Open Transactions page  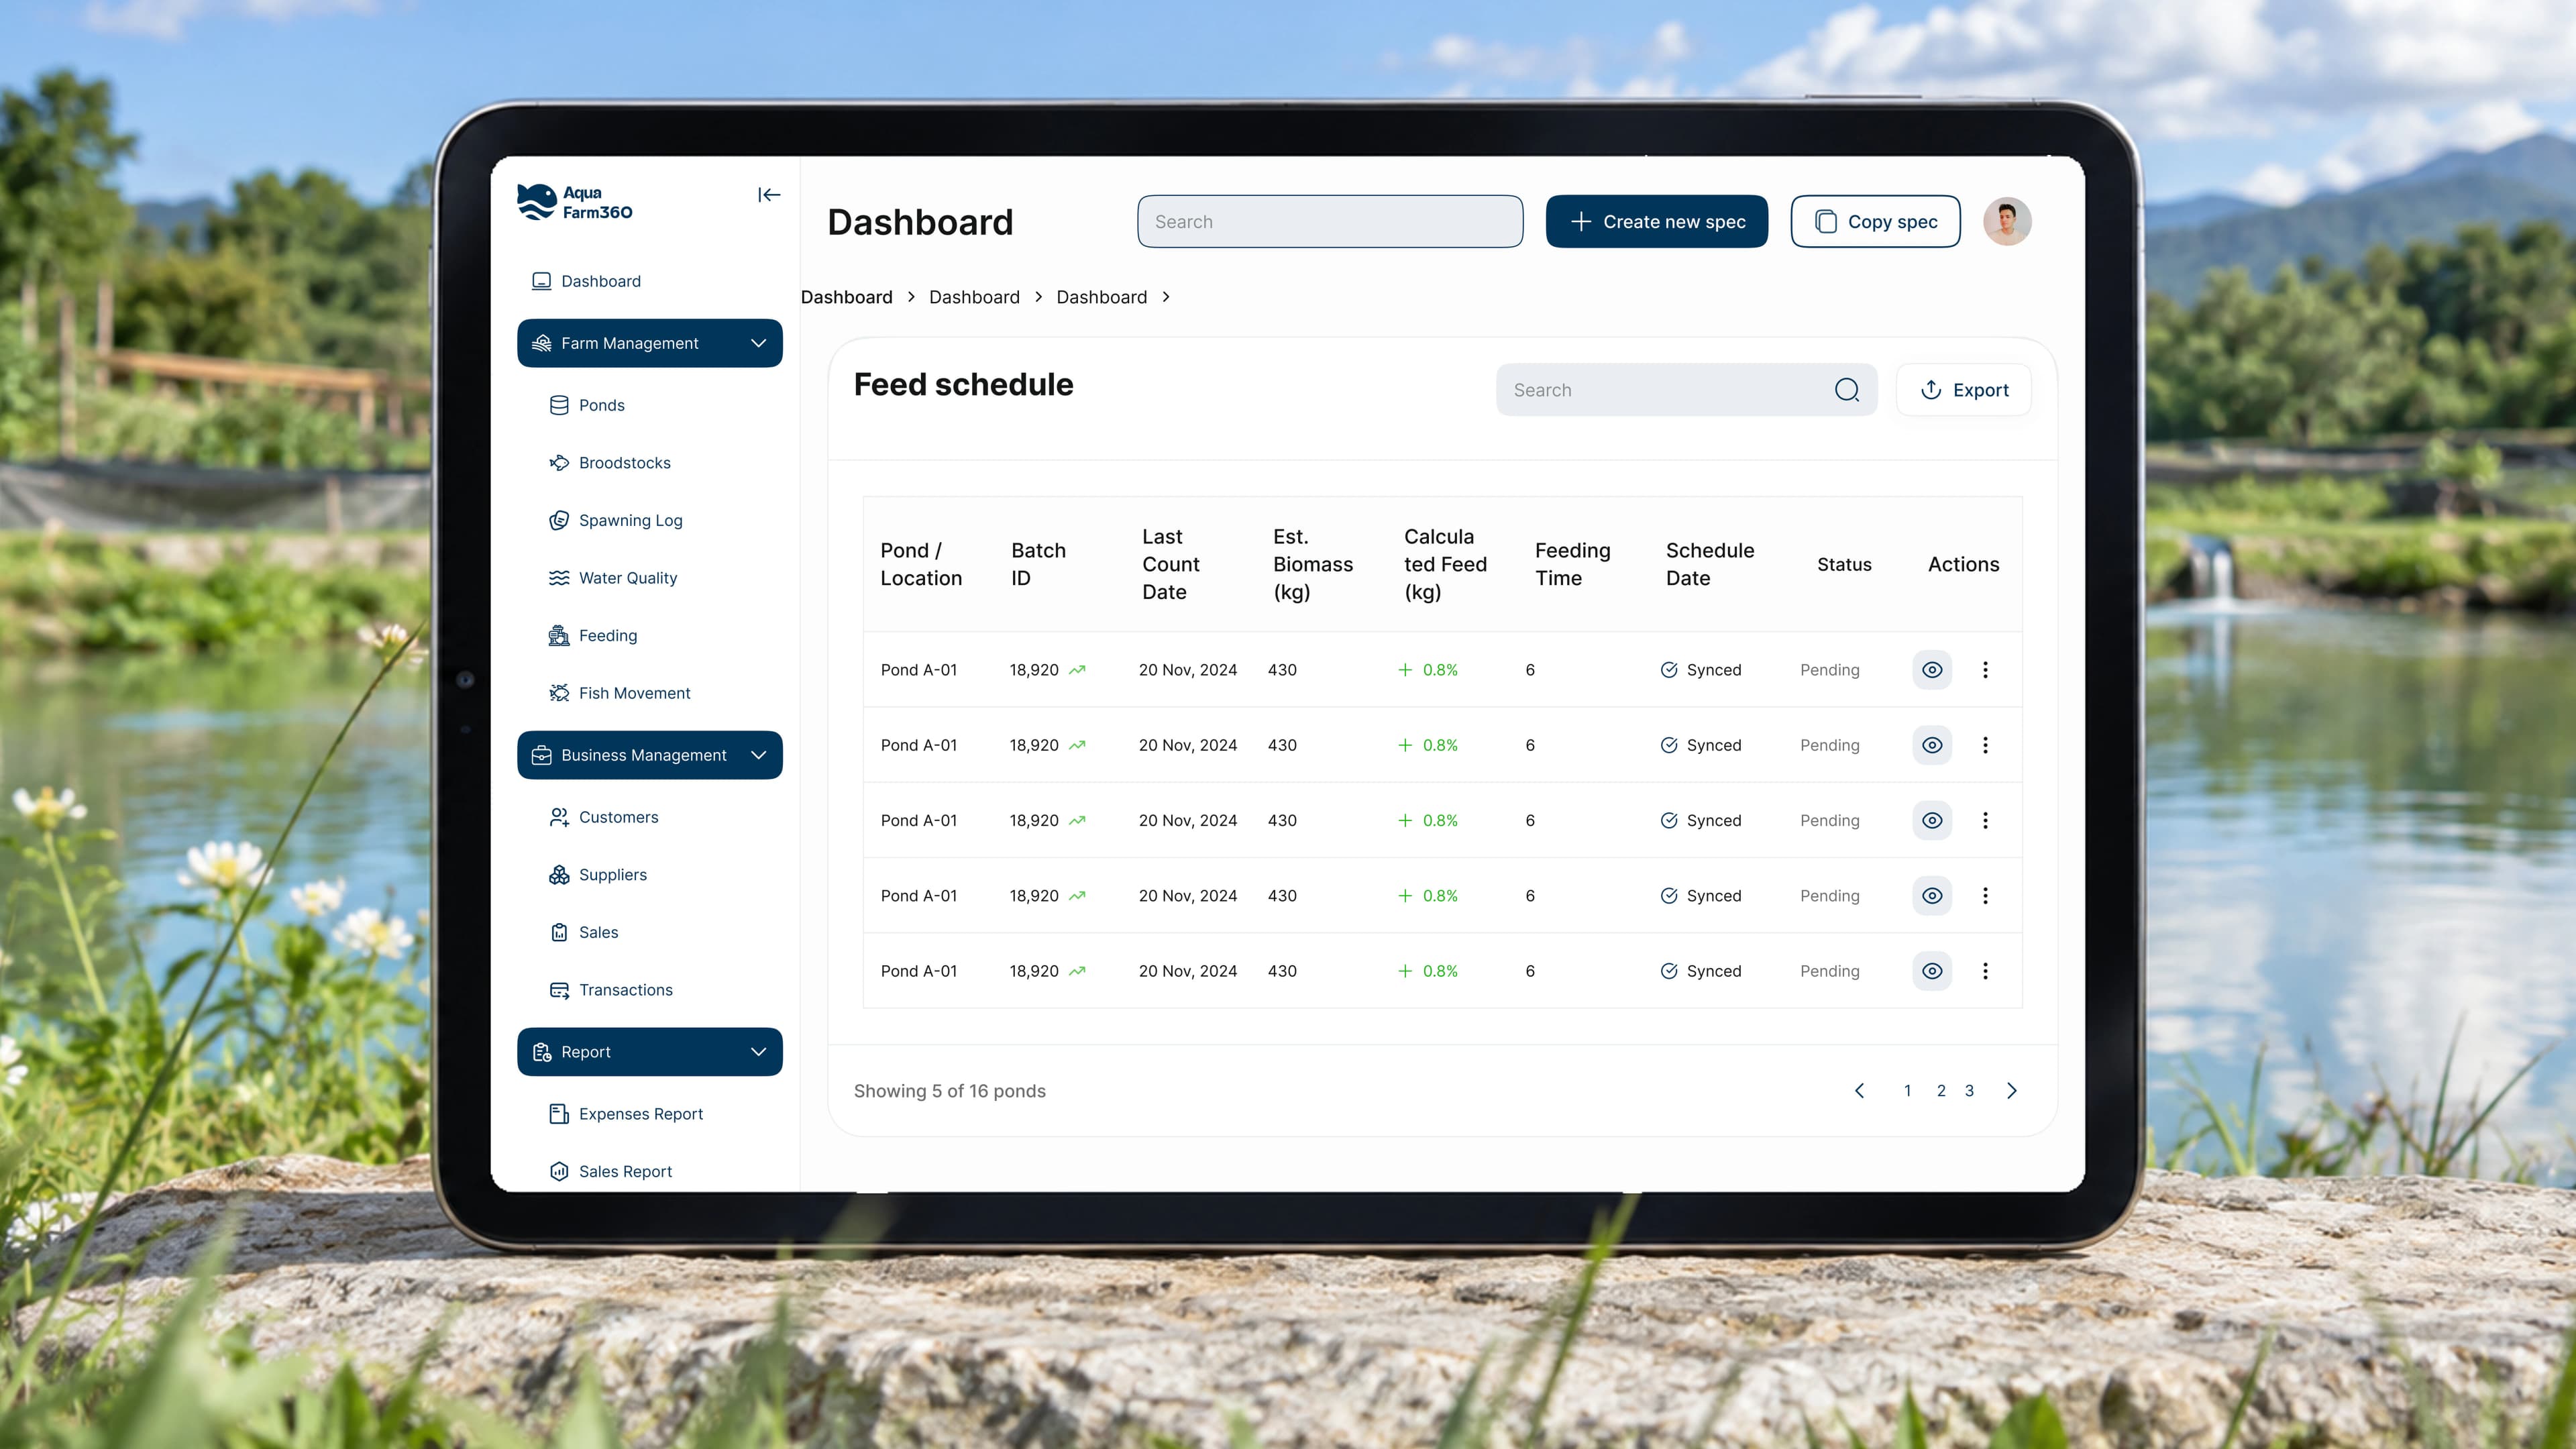tap(611, 990)
